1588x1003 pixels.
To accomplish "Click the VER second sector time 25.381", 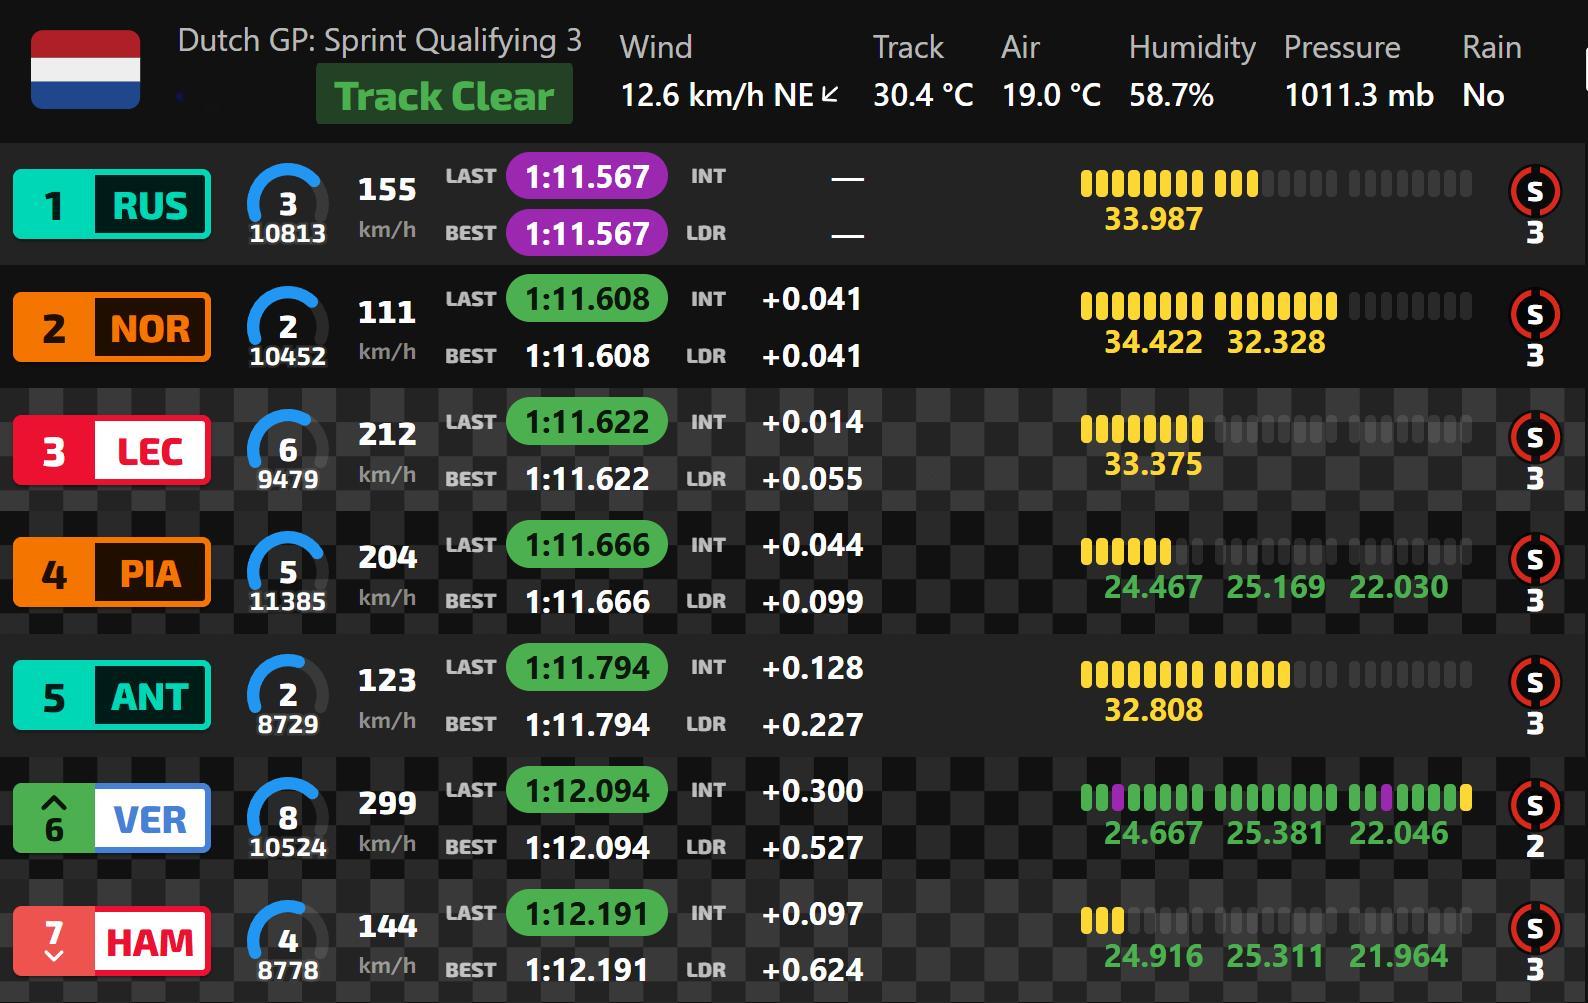I will point(1276,833).
